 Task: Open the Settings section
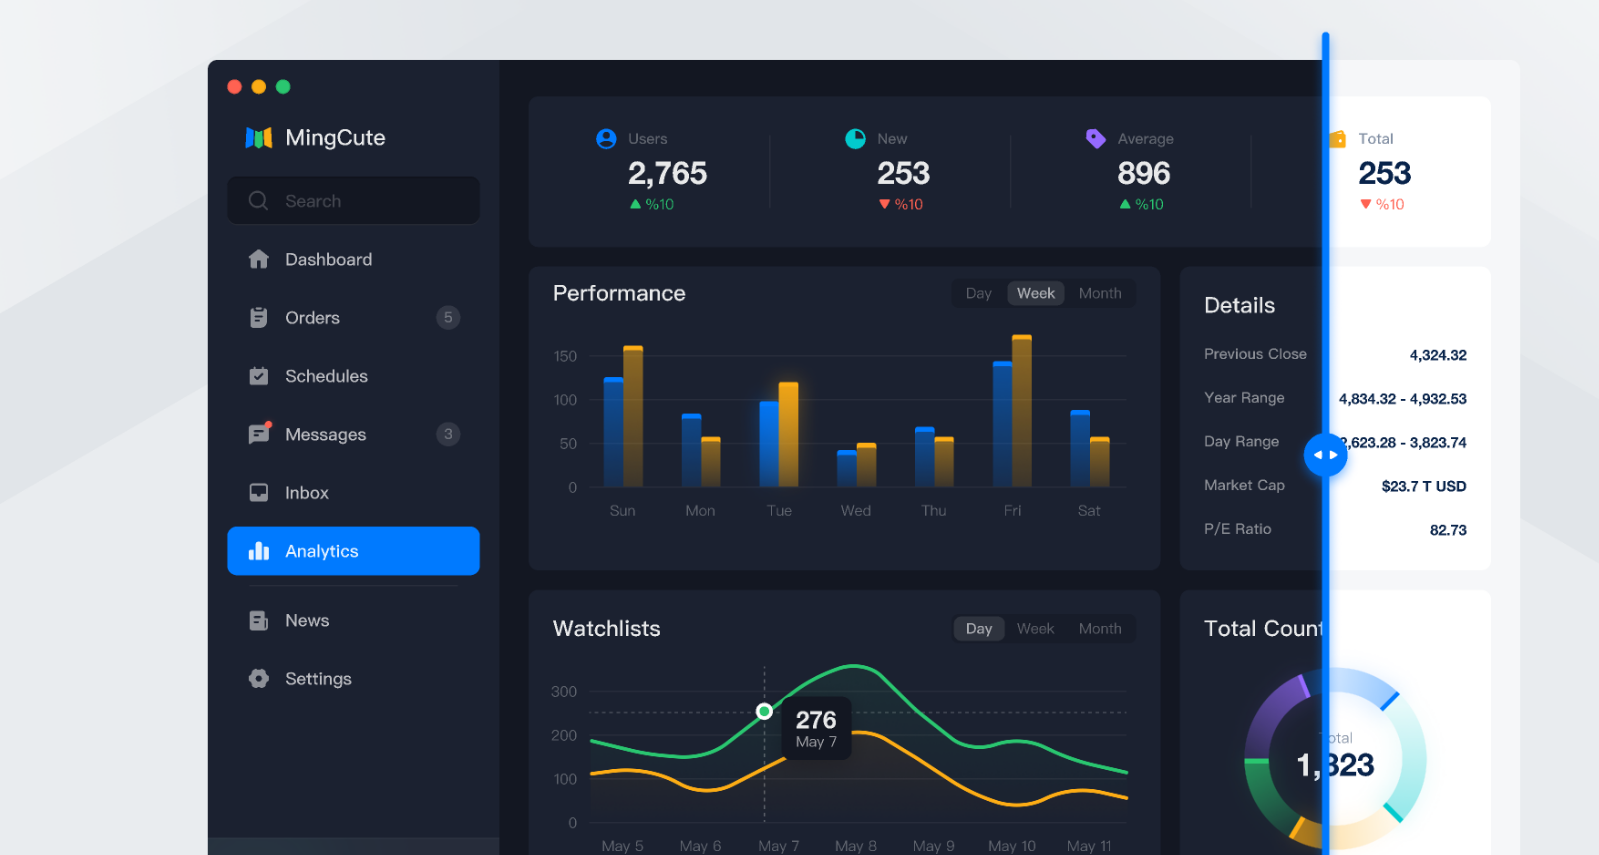click(x=353, y=679)
